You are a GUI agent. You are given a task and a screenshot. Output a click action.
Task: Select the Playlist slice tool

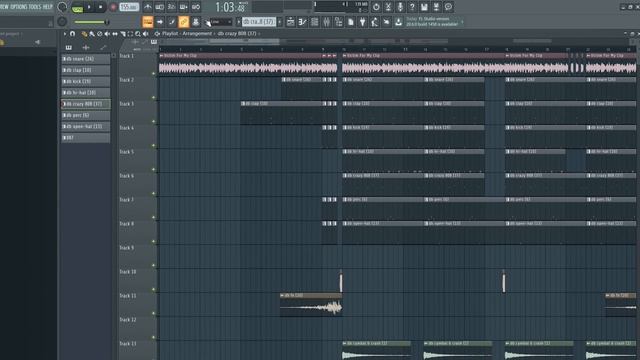click(123, 34)
